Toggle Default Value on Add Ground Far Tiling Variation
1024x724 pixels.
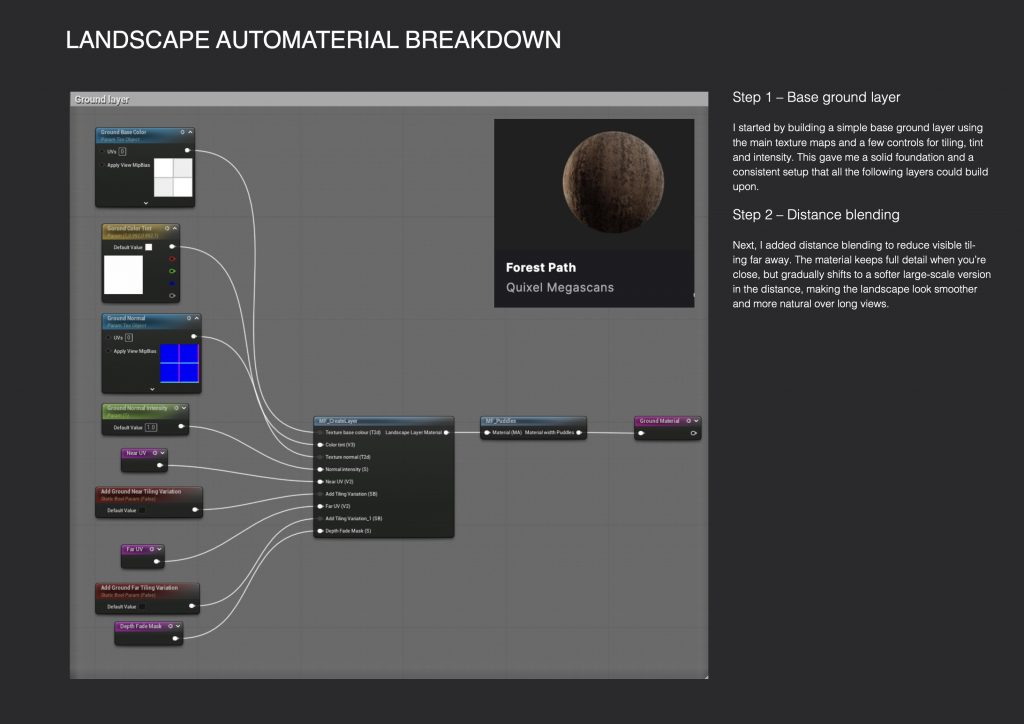pyautogui.click(x=142, y=606)
